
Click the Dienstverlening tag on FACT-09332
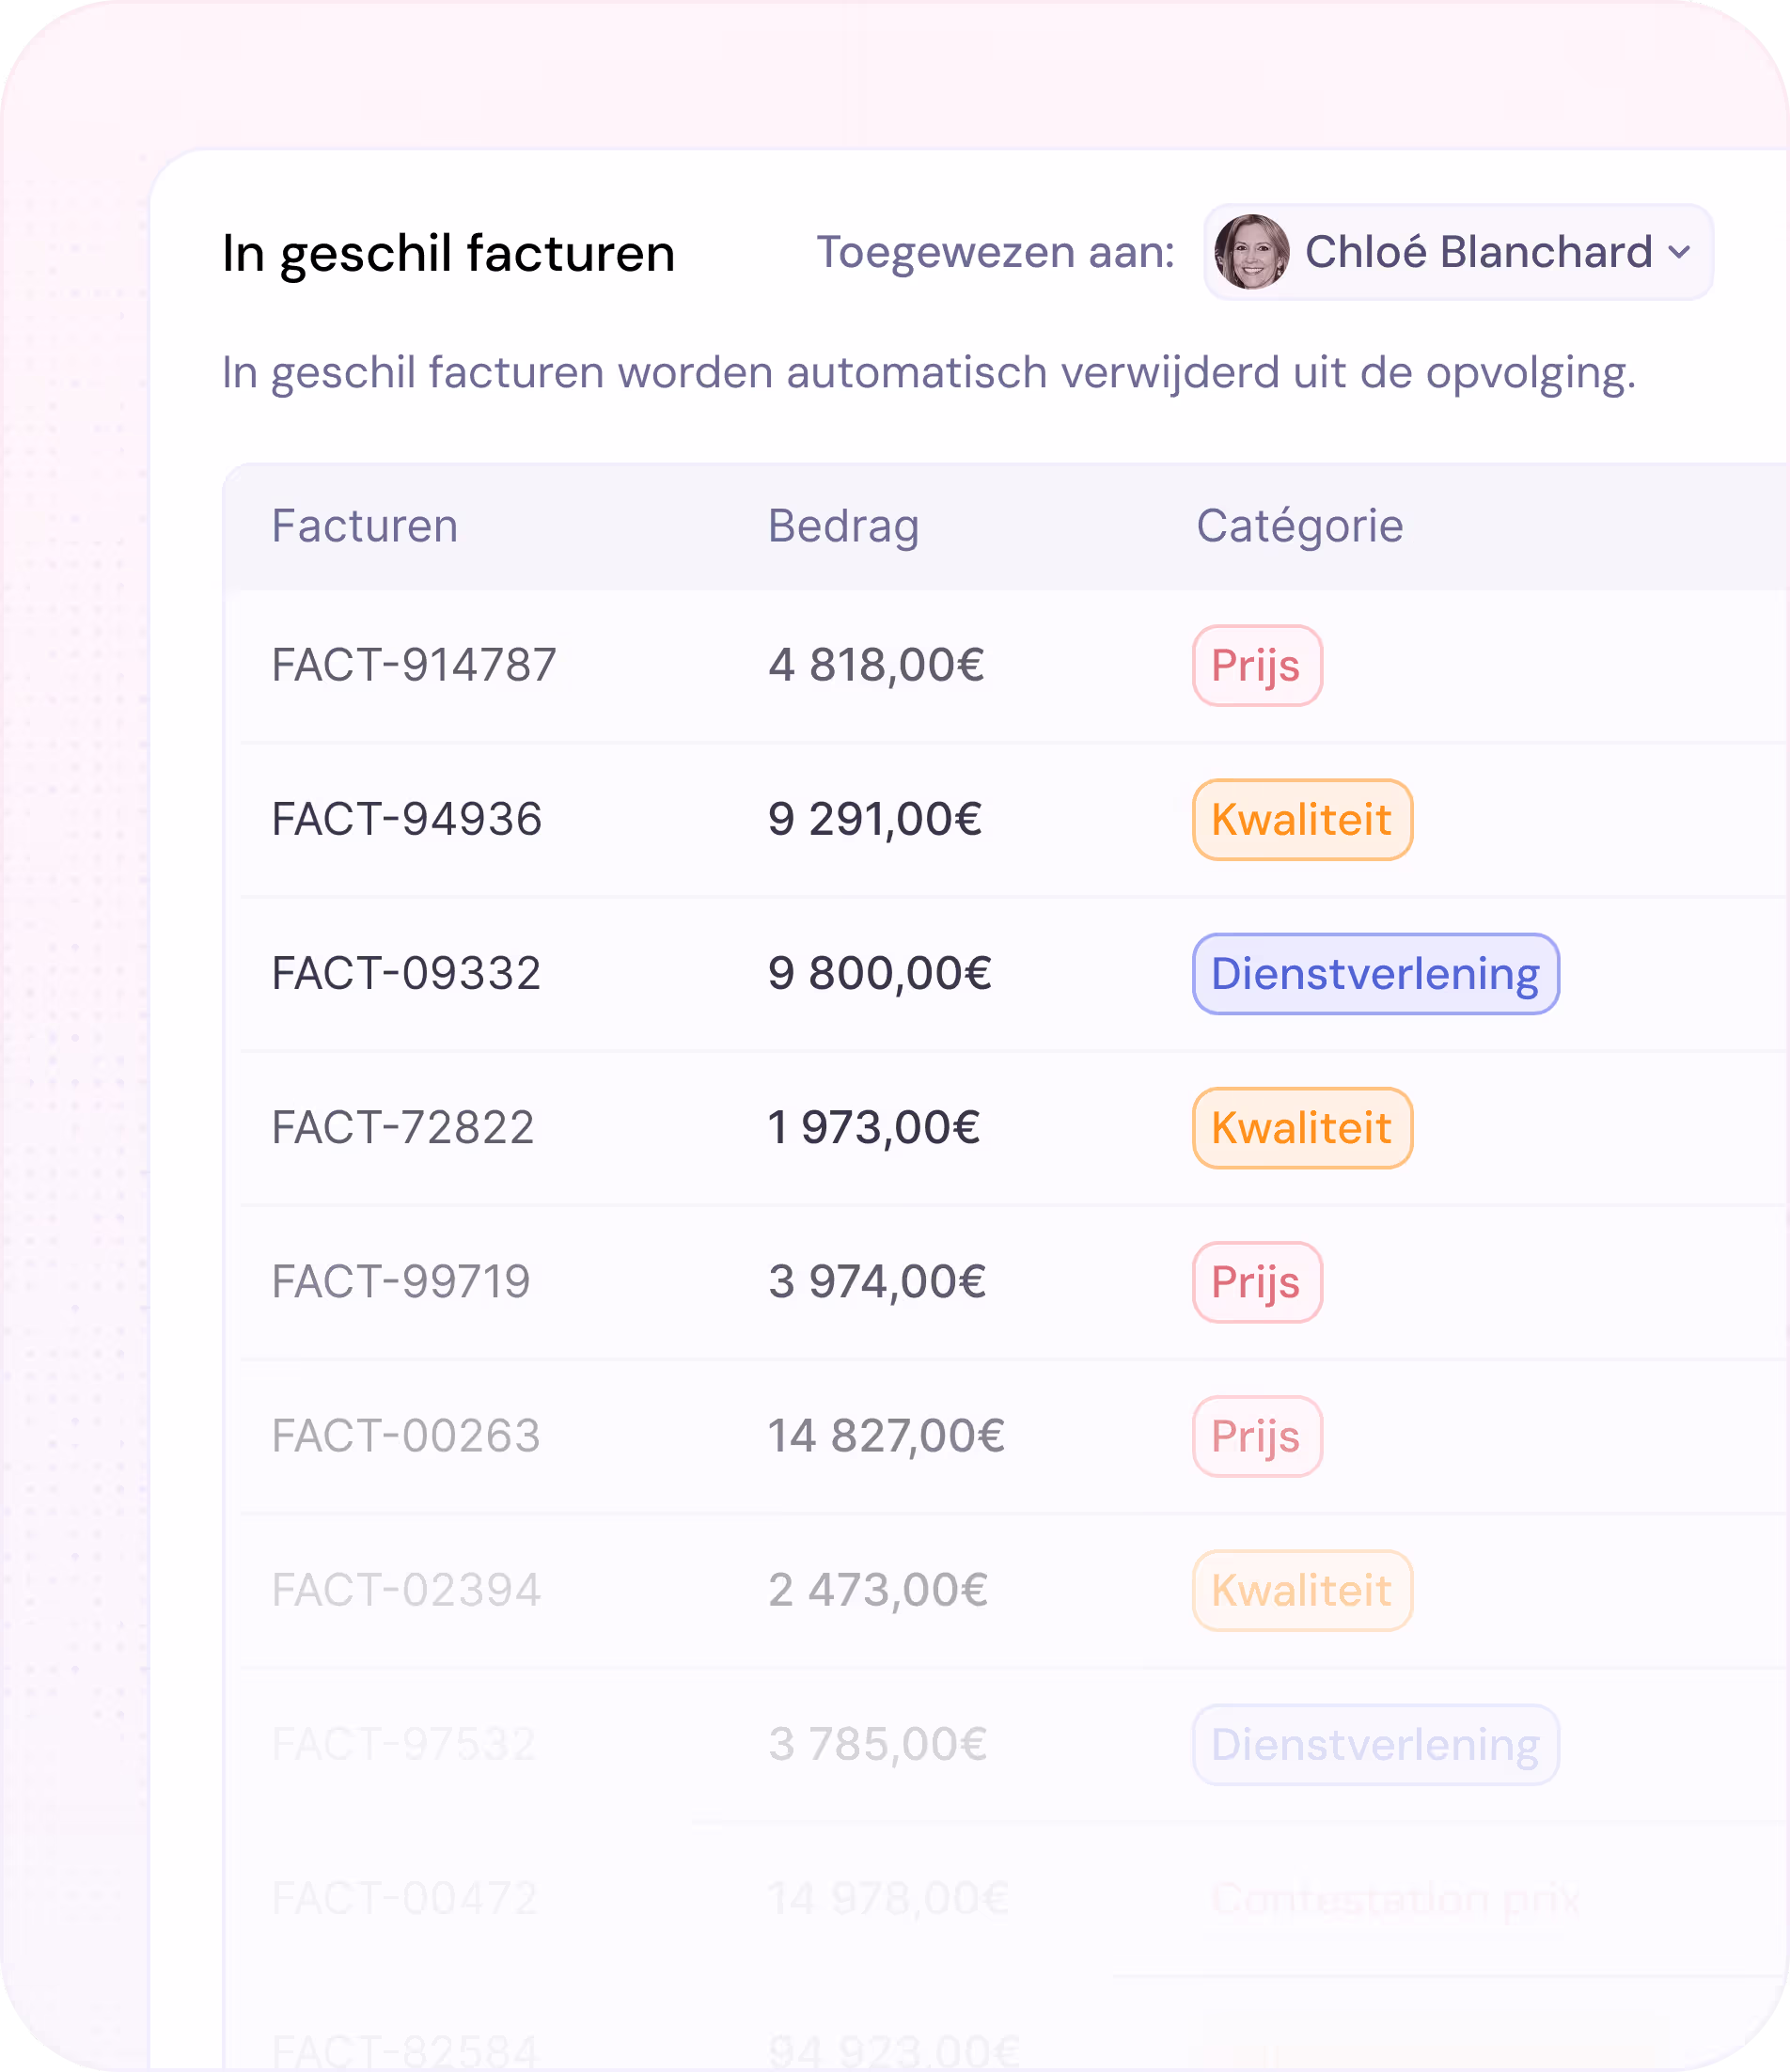point(1375,973)
